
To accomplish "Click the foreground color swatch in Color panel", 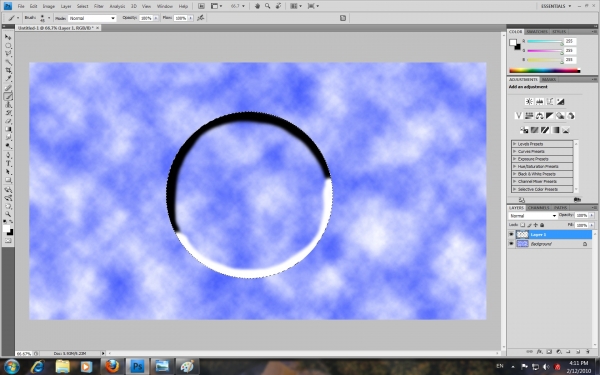I will (x=513, y=42).
